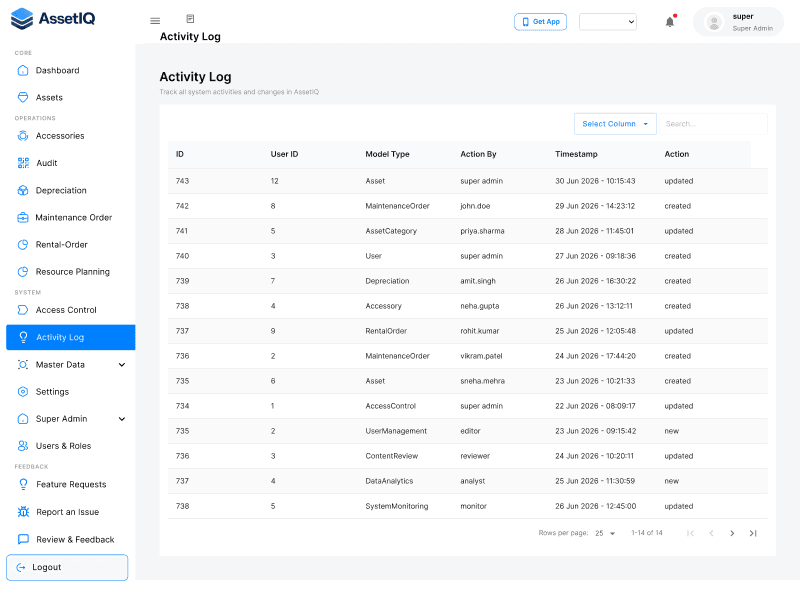The width and height of the screenshot is (800, 593).
Task: Open the Users & Roles label
Action: pyautogui.click(x=63, y=446)
